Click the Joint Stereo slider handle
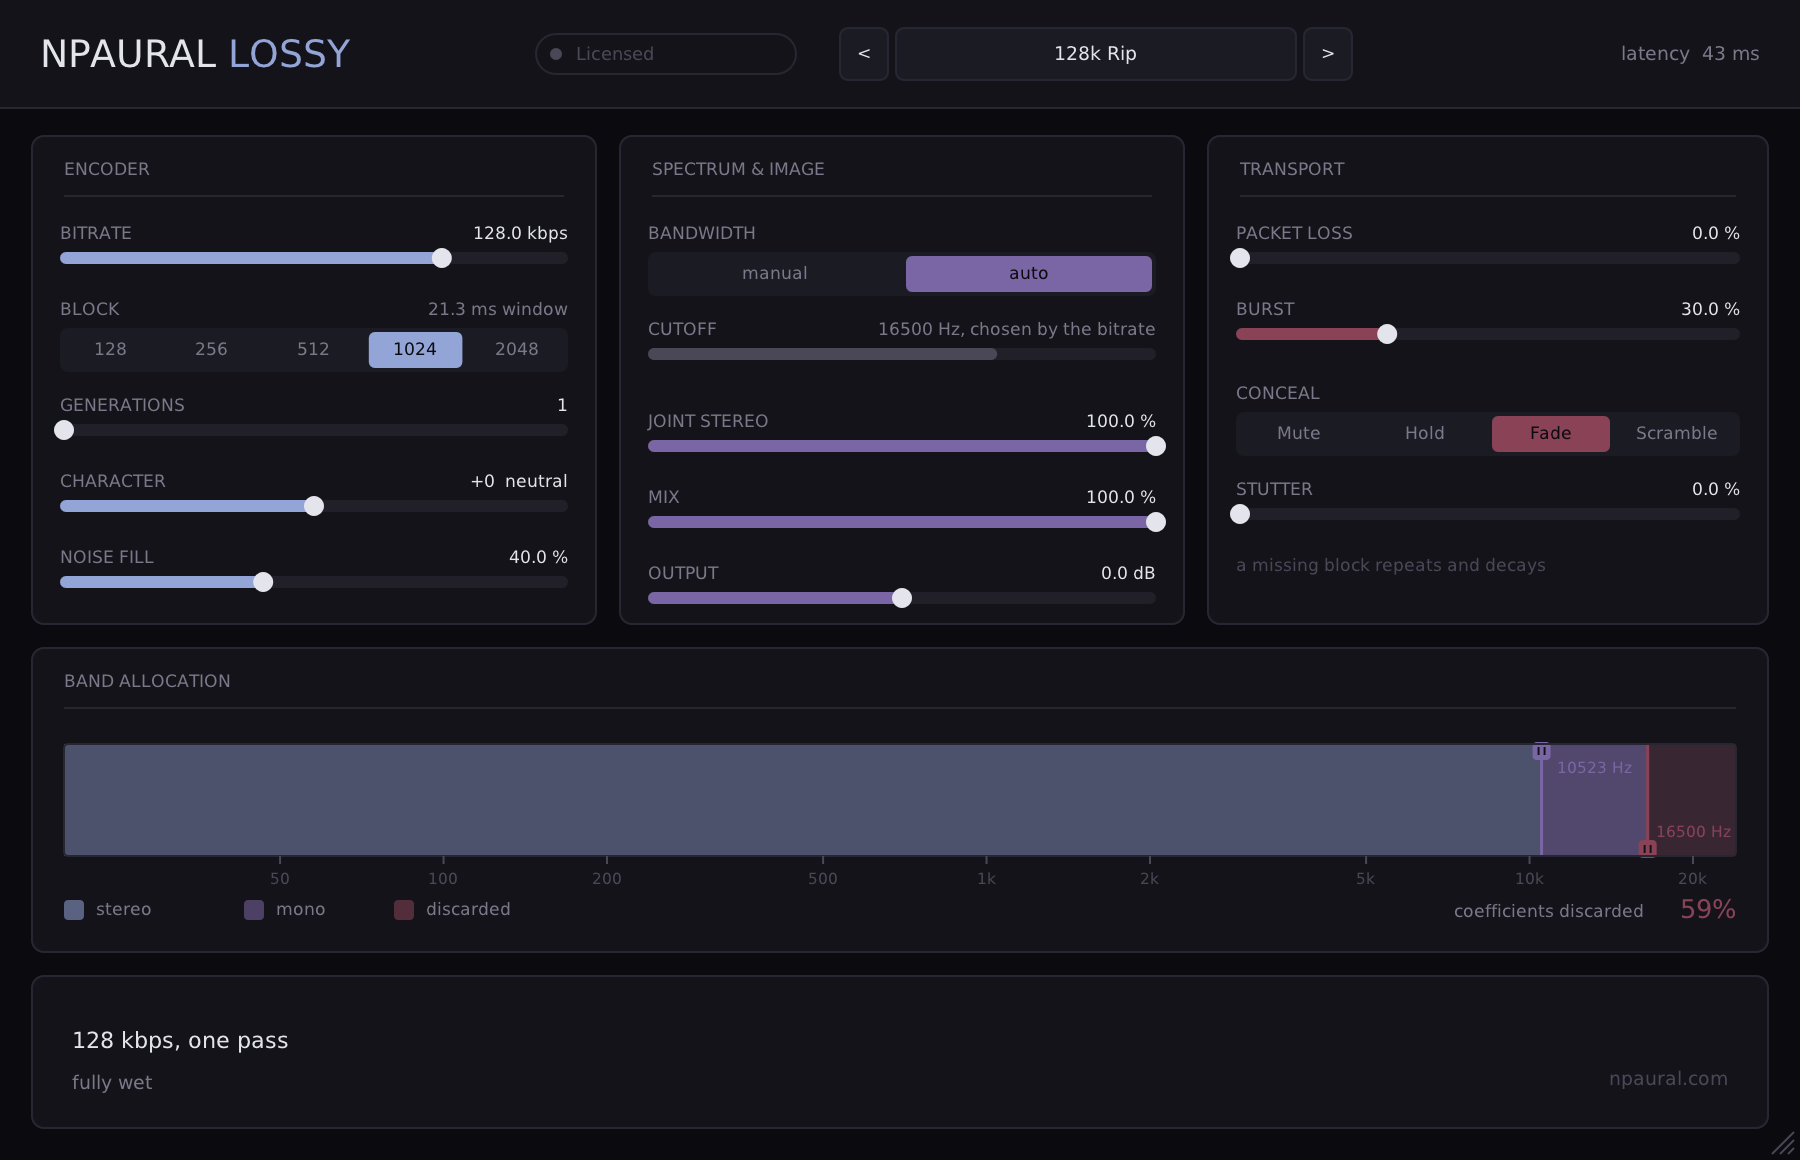The image size is (1800, 1160). click(x=1156, y=446)
